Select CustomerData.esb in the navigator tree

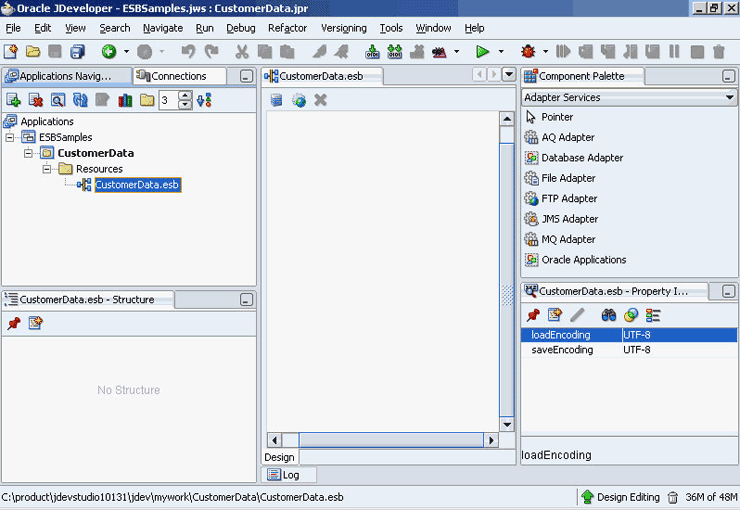click(137, 185)
